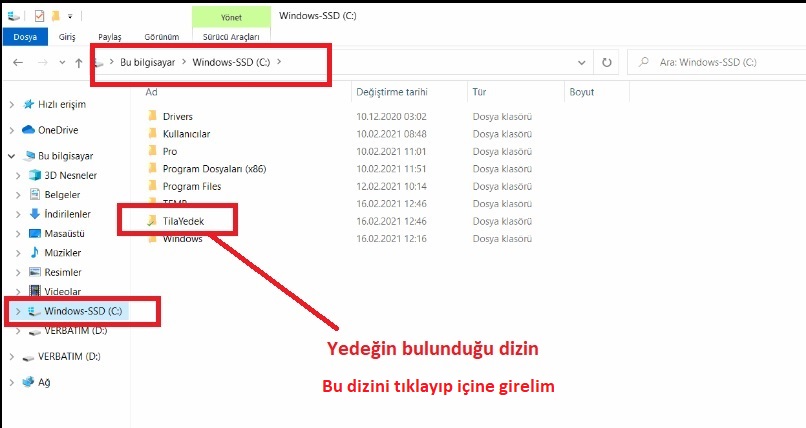
Task: Click the İndirilenler download arrow icon
Action: (35, 214)
